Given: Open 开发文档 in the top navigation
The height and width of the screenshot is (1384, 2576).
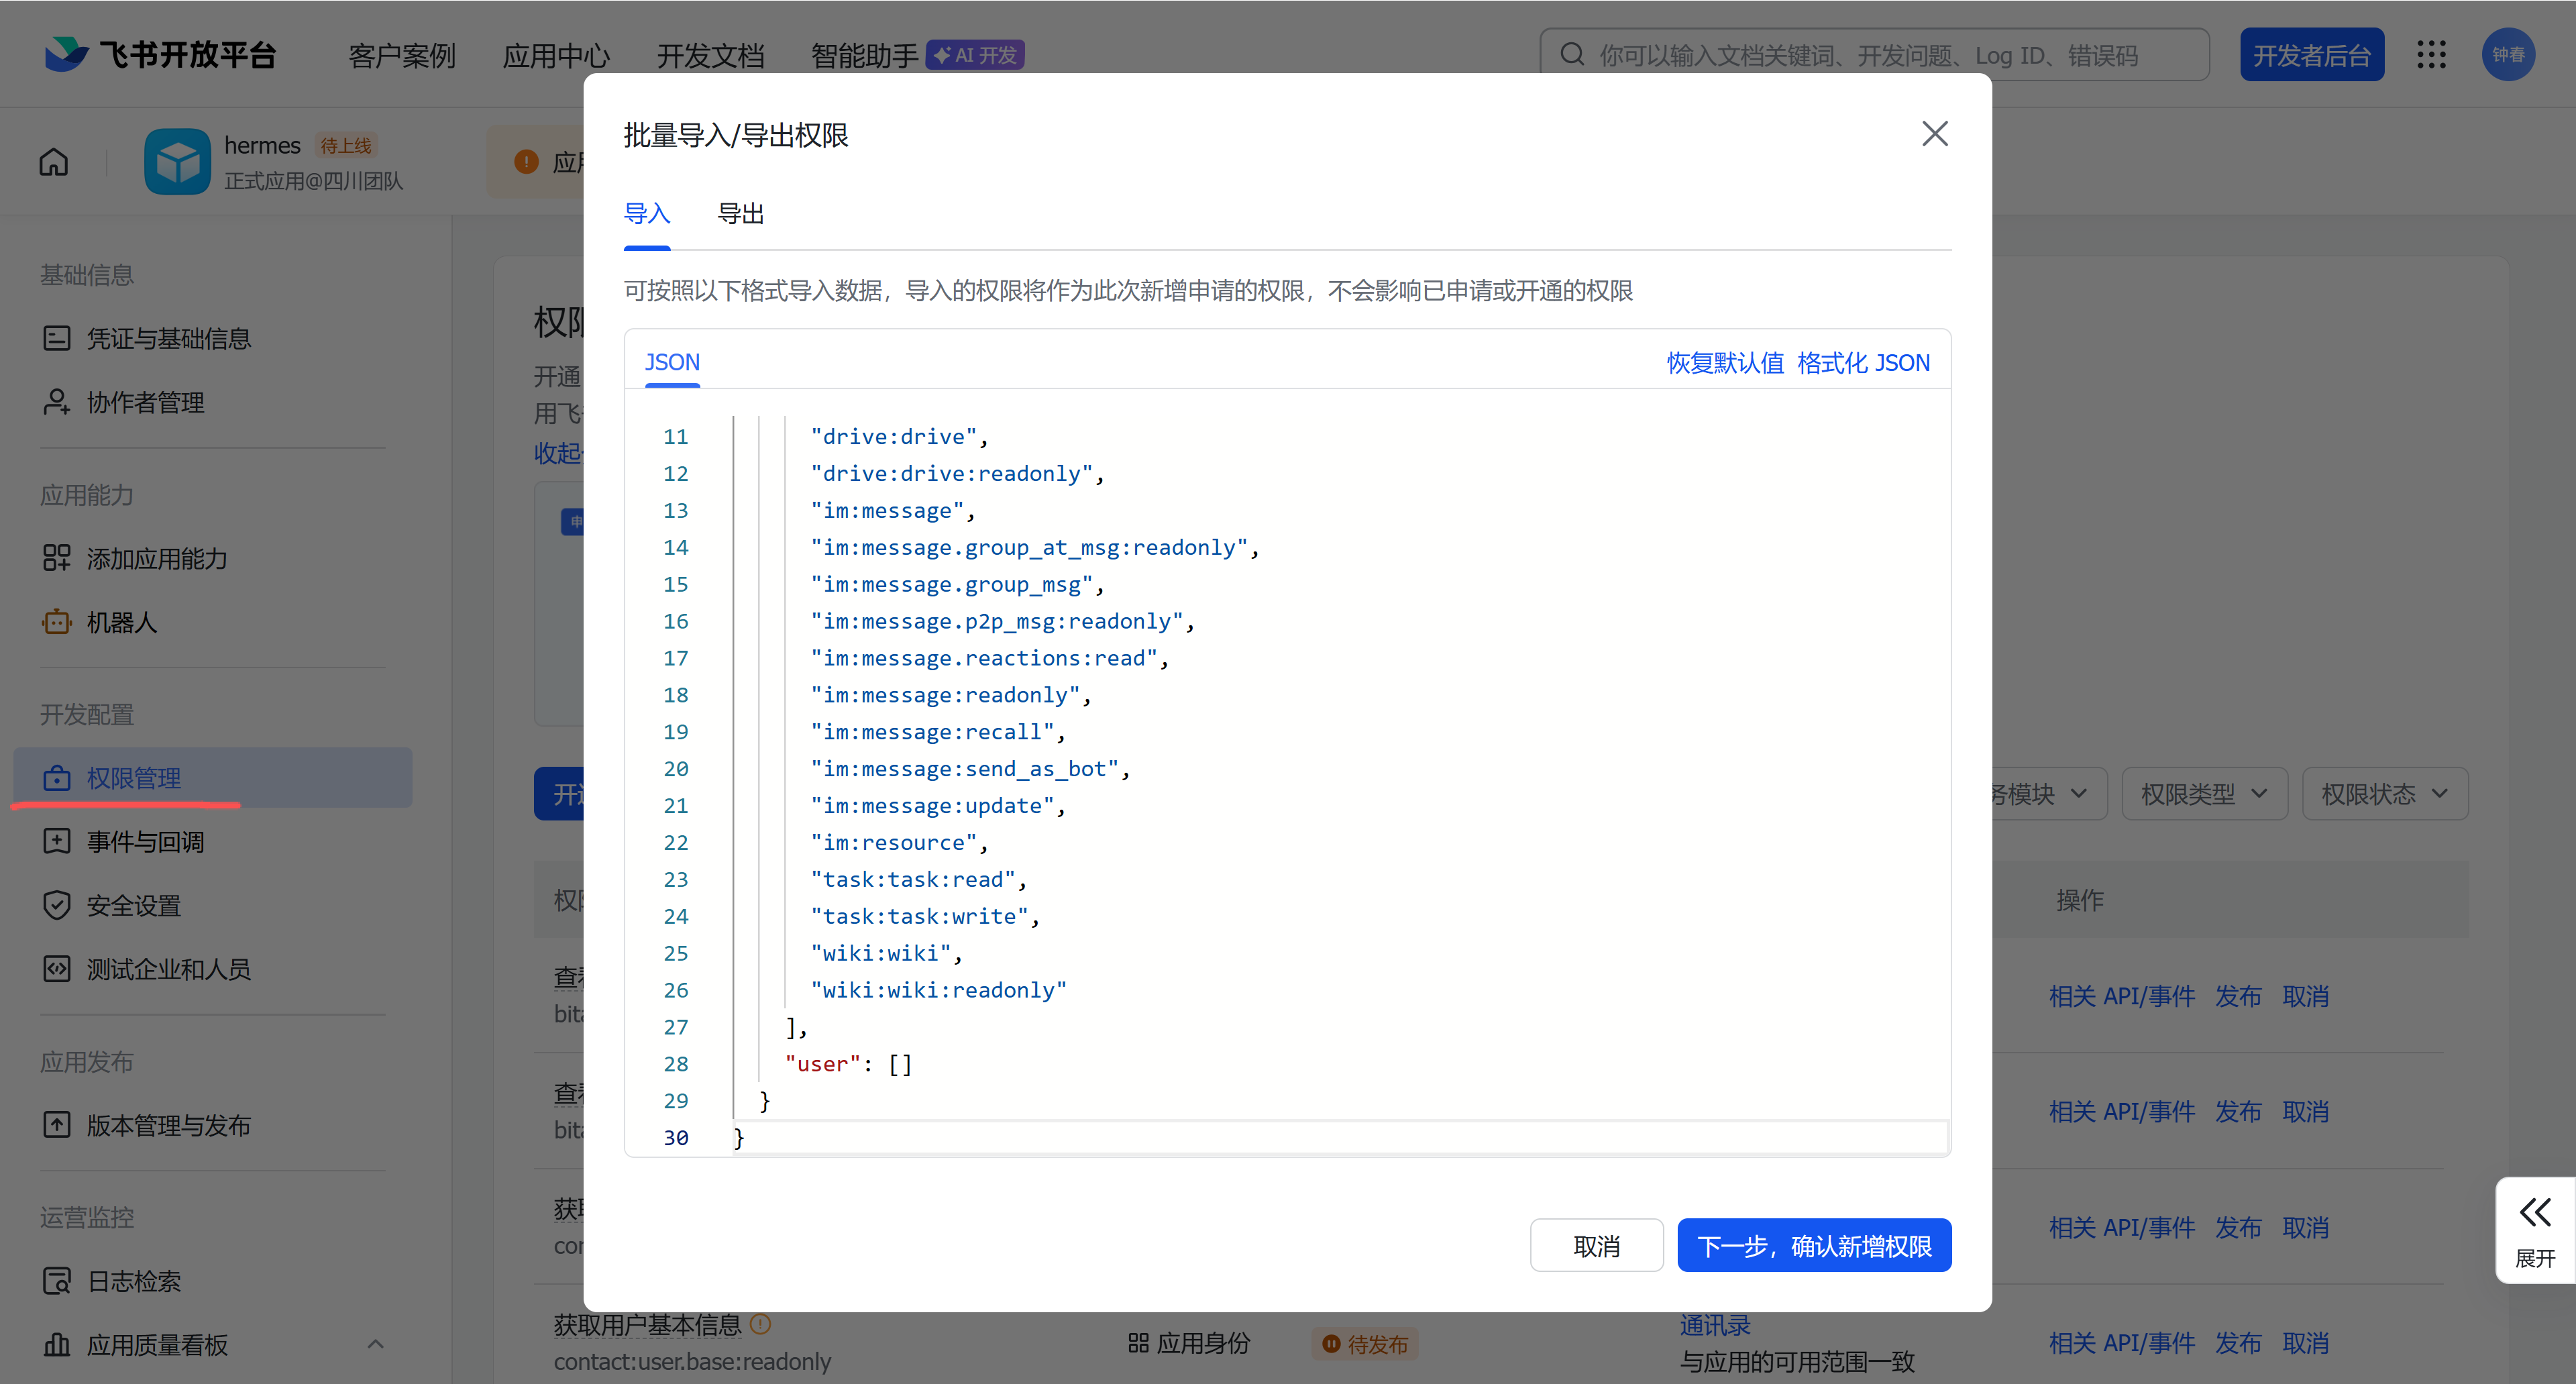Looking at the screenshot, I should (710, 55).
